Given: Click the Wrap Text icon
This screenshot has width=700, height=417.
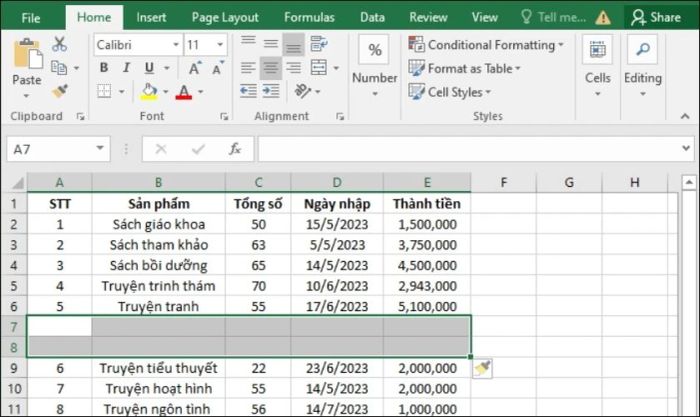Looking at the screenshot, I should point(319,44).
